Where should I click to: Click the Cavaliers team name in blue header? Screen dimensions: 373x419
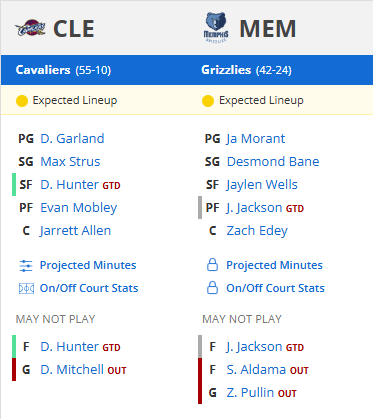(x=43, y=70)
